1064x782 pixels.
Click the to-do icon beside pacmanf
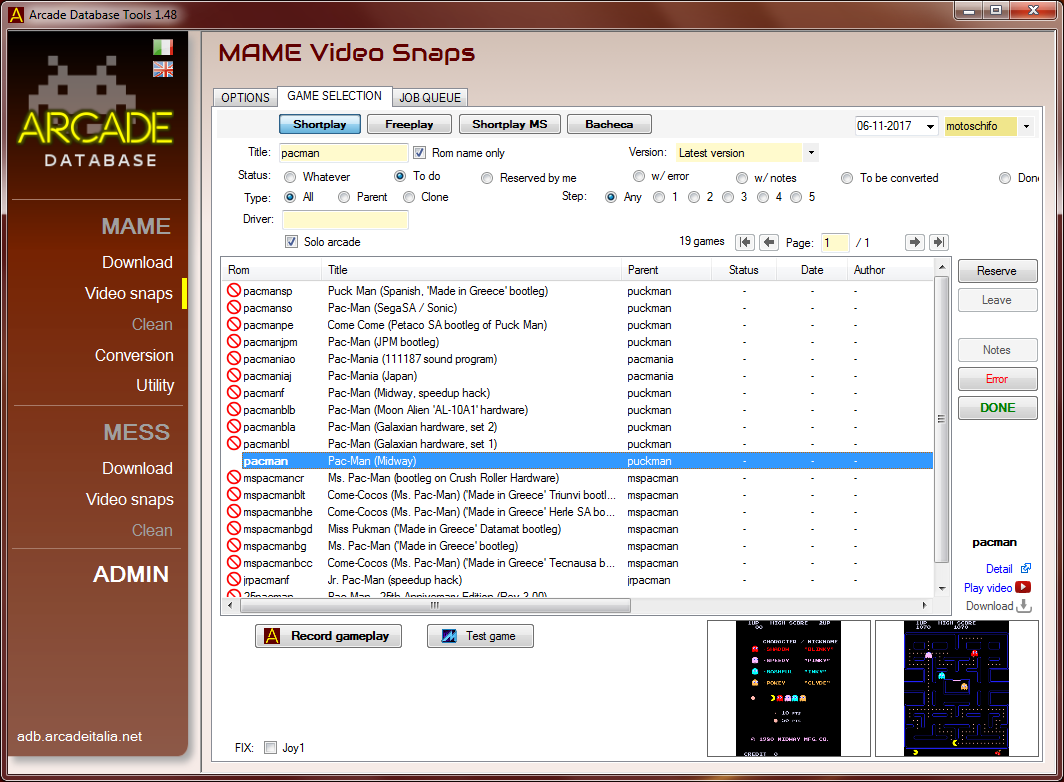pyautogui.click(x=234, y=392)
